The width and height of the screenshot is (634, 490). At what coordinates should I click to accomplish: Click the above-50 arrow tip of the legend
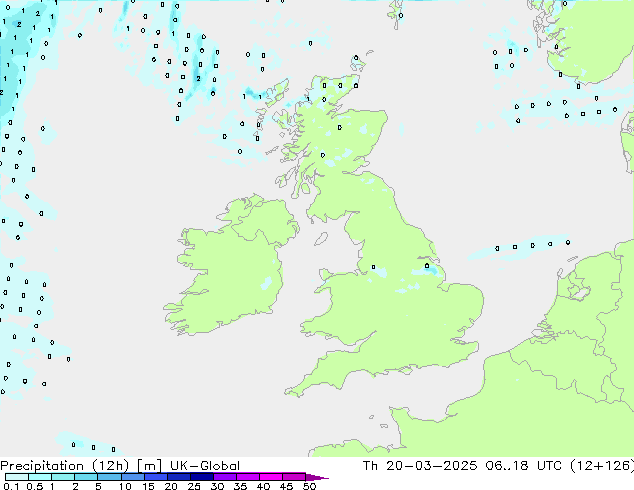tap(317, 478)
